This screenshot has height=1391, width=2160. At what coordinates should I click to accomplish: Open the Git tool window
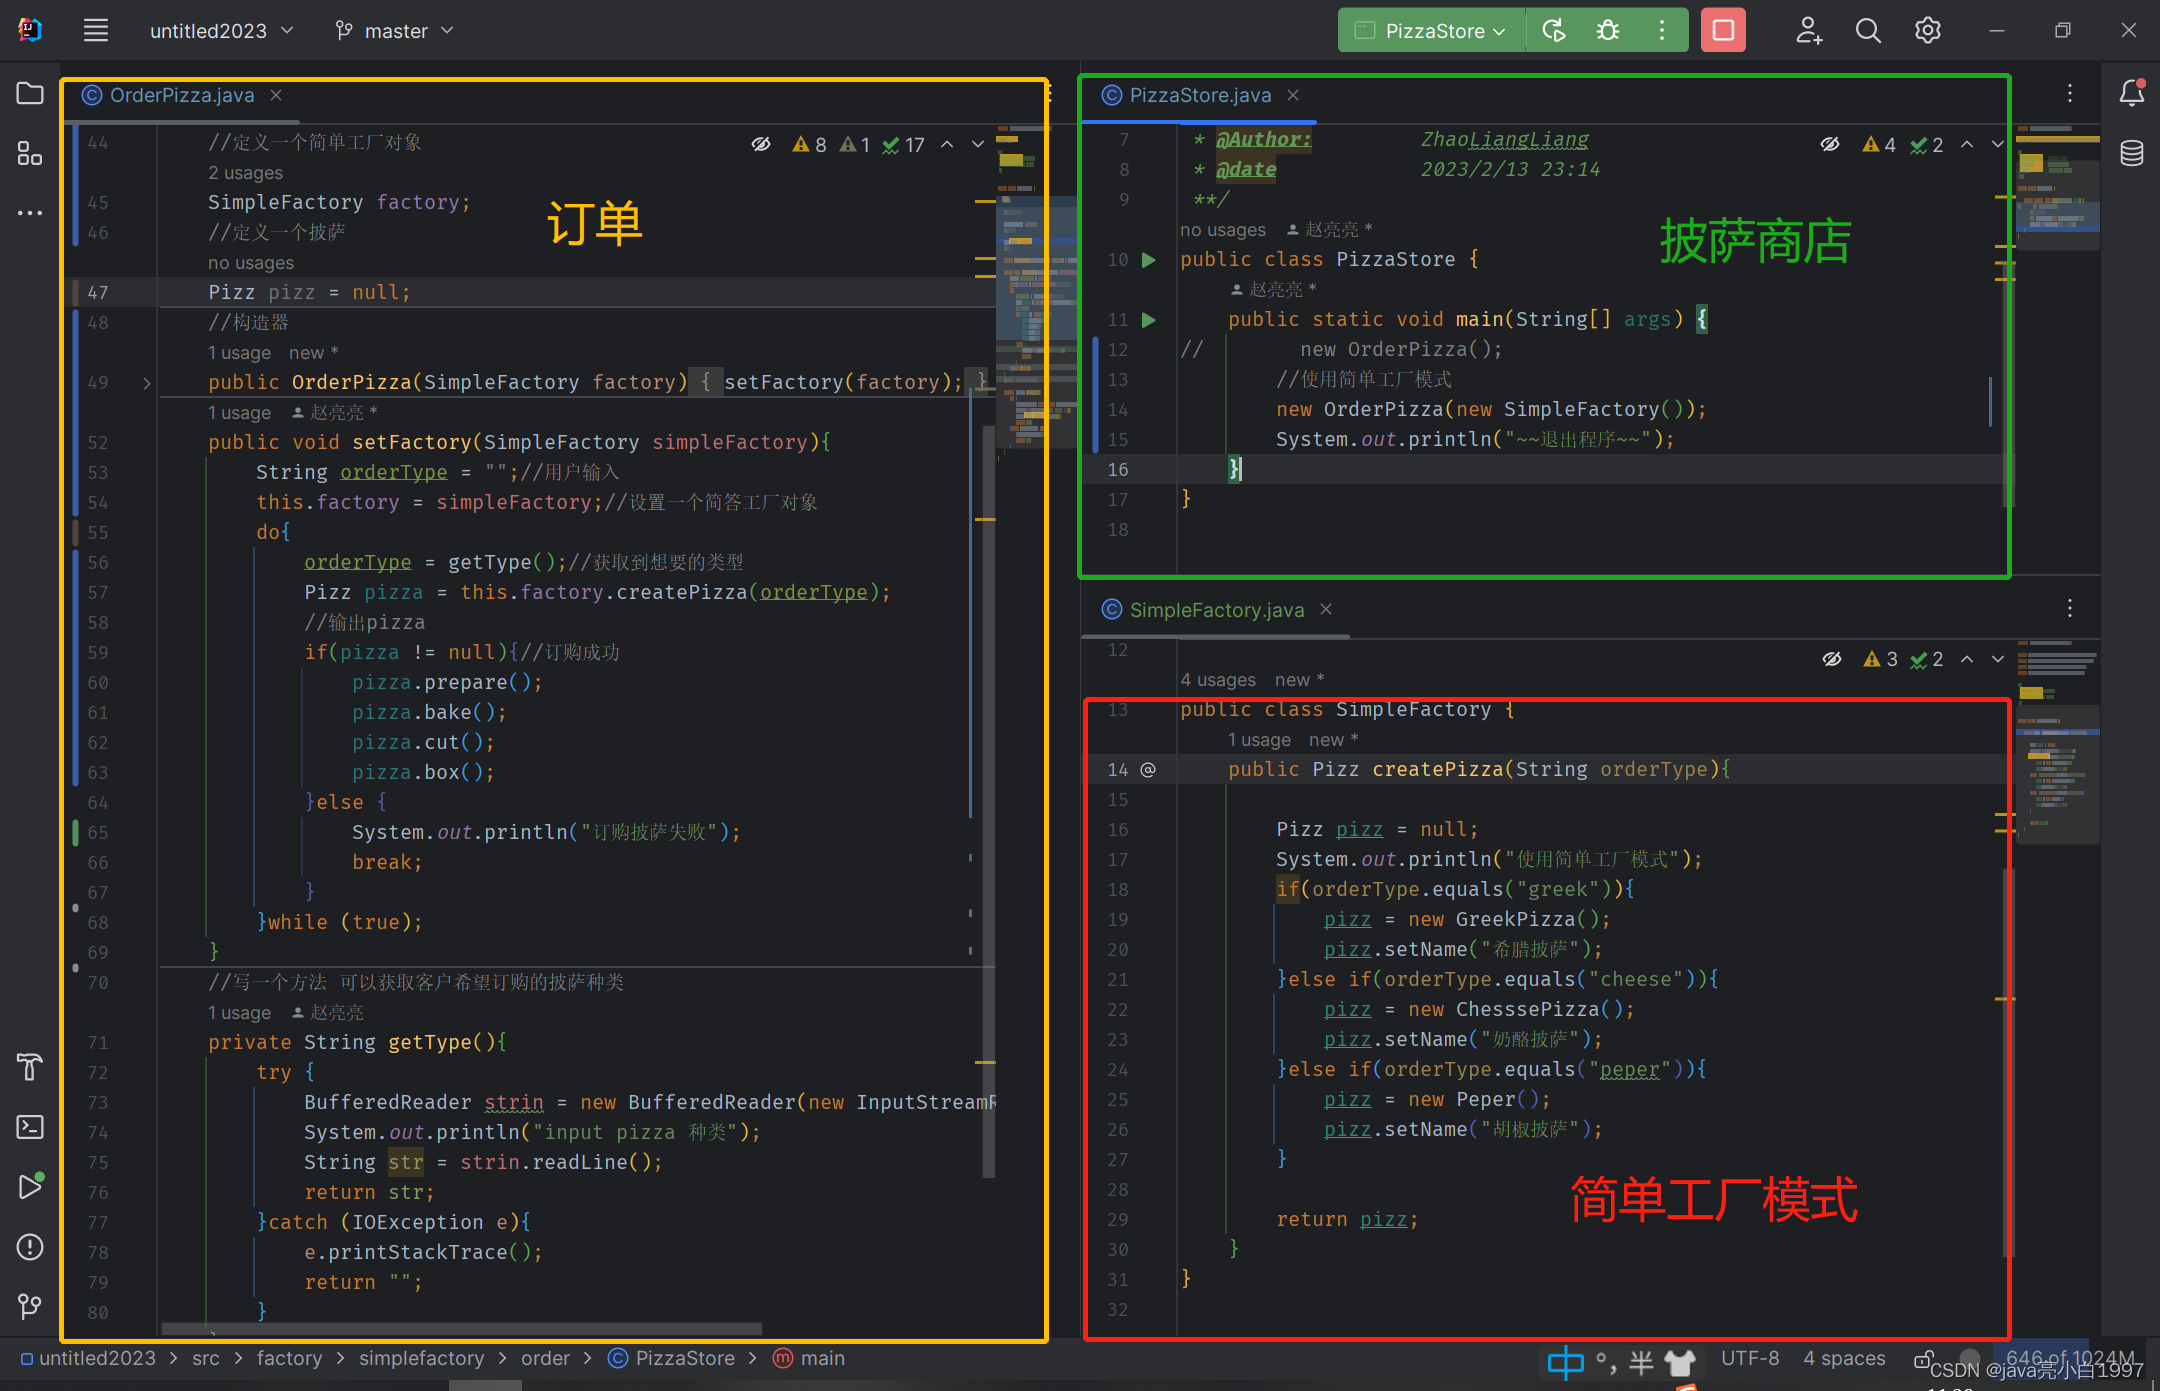coord(30,1306)
